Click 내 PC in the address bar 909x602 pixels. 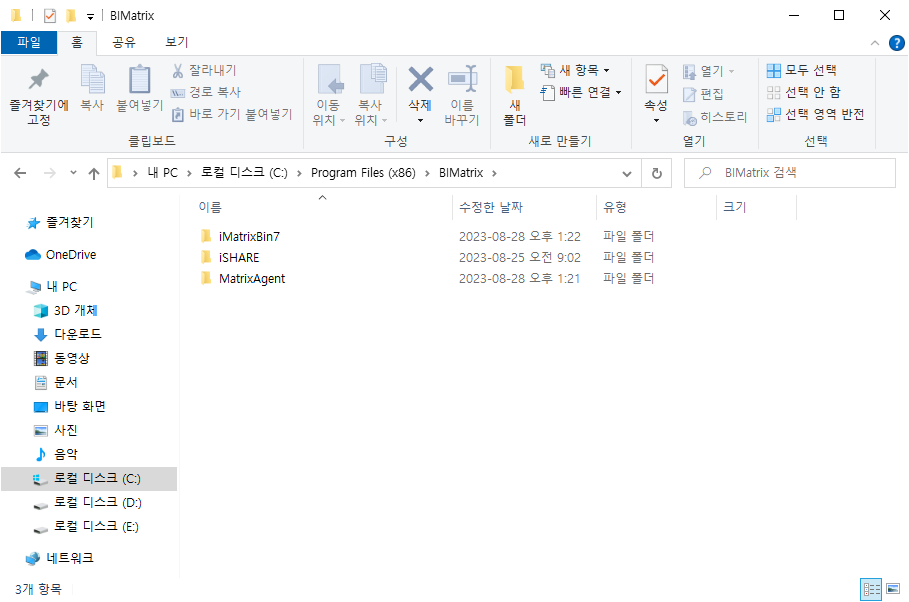[x=162, y=173]
